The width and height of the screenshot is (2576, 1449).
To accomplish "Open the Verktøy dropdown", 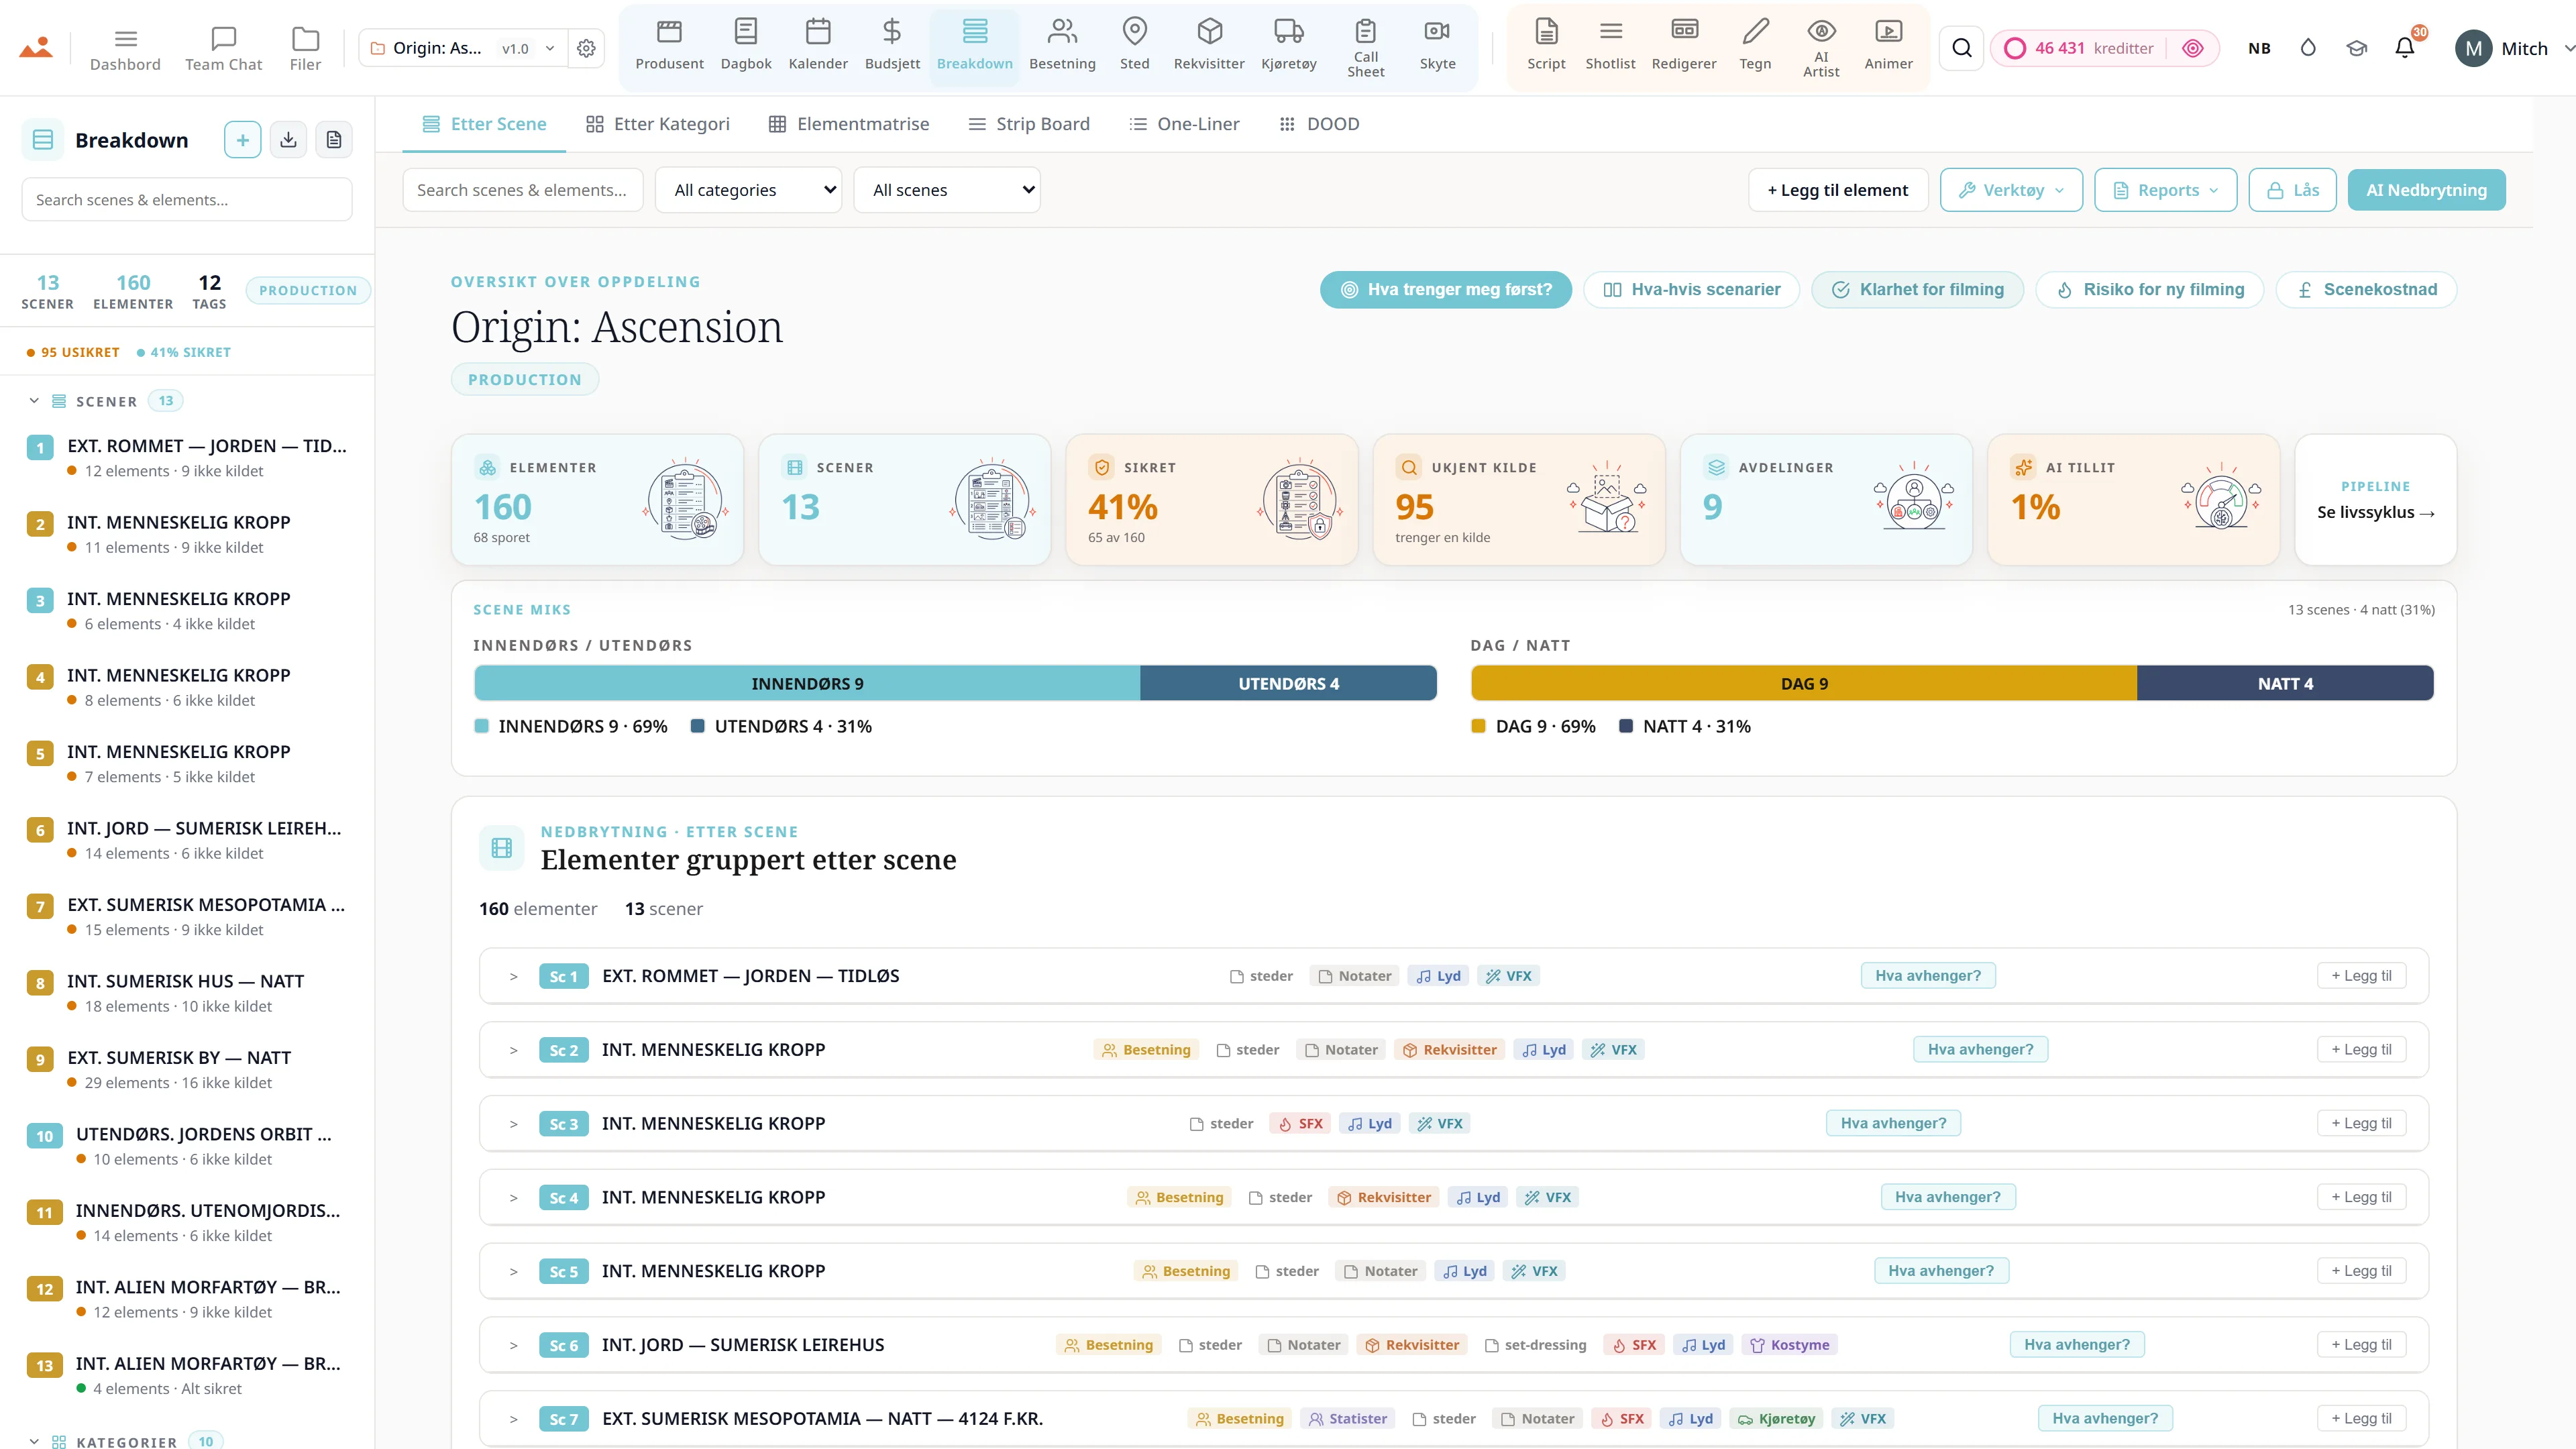I will (2011, 190).
